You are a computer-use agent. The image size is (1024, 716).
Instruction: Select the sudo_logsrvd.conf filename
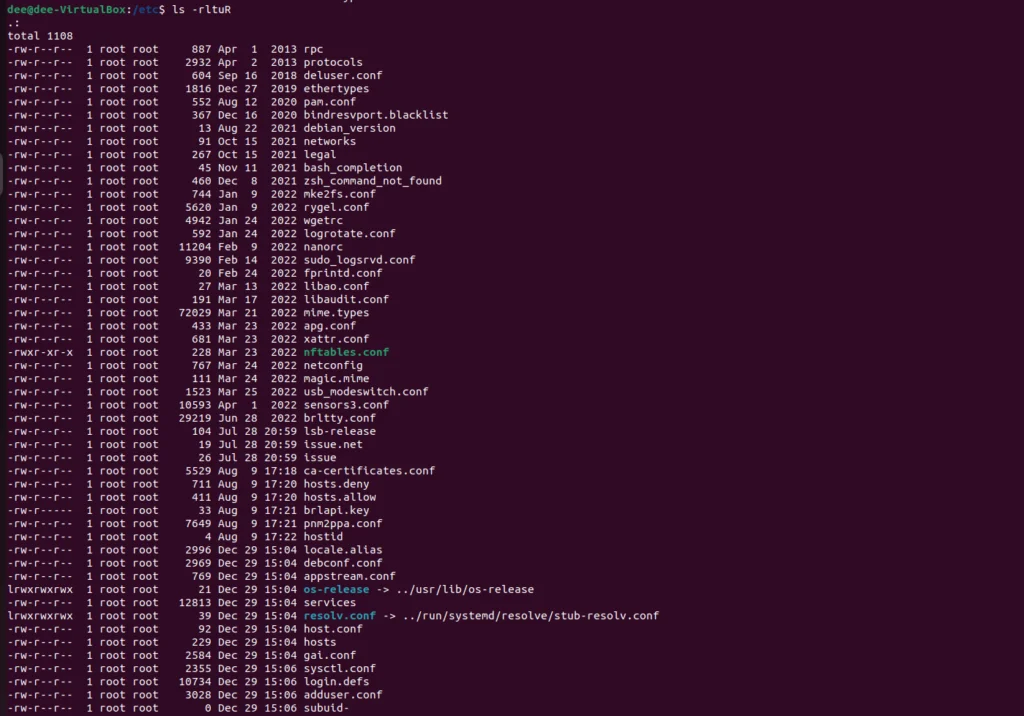(x=359, y=260)
